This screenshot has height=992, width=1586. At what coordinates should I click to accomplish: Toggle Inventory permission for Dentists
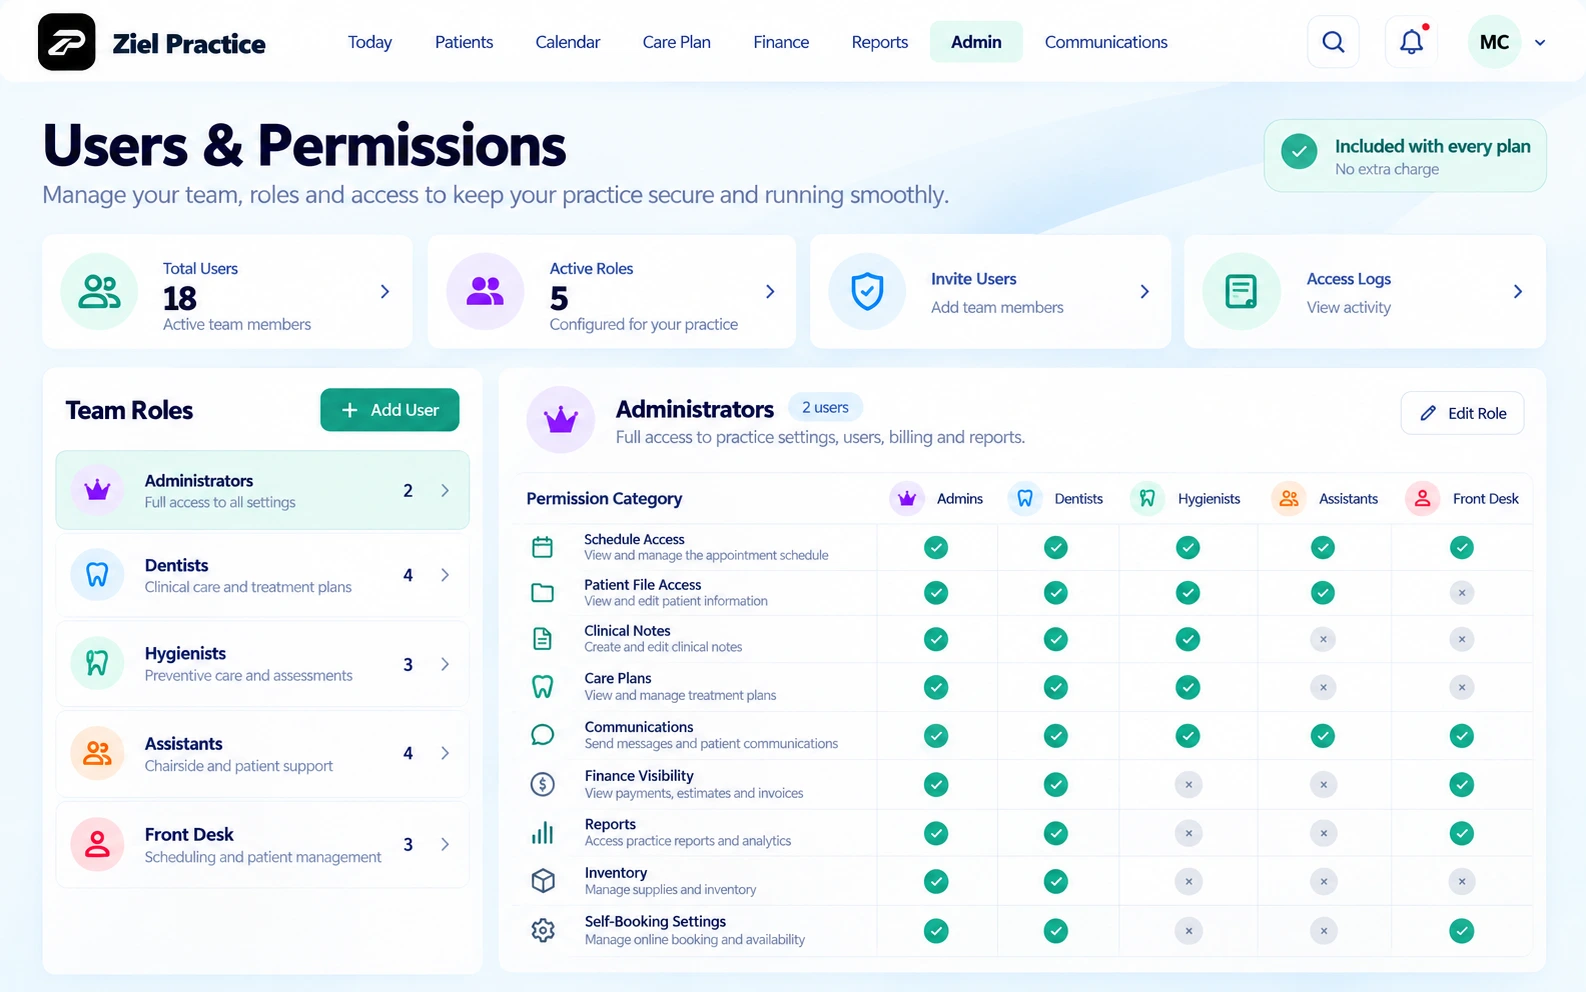(1056, 881)
